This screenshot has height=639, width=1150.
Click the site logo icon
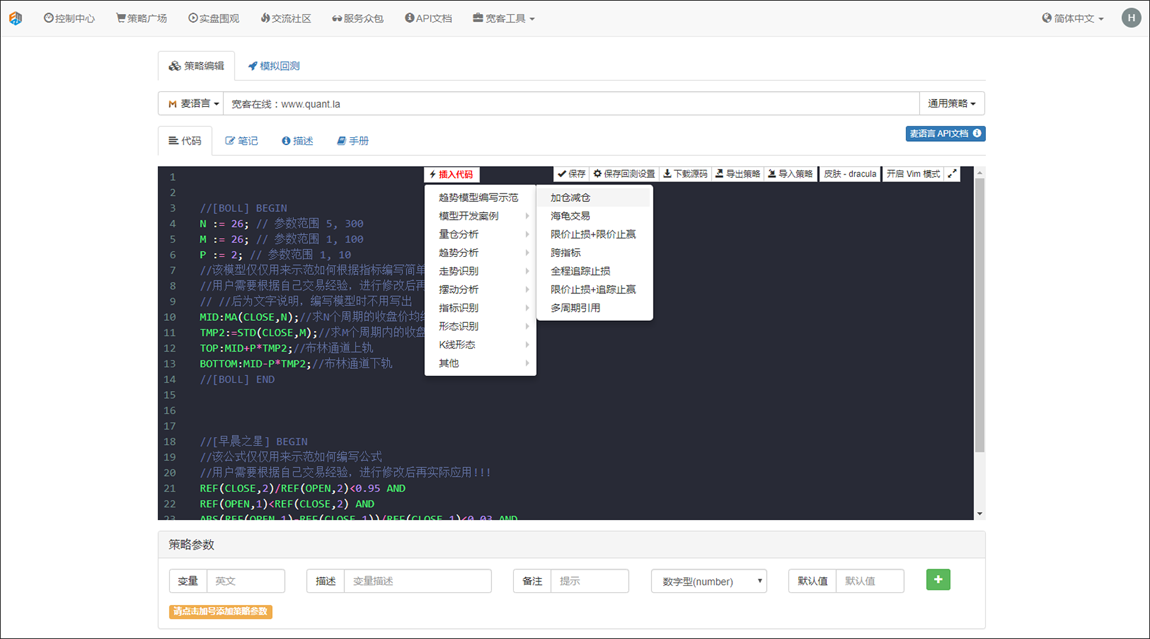point(15,18)
